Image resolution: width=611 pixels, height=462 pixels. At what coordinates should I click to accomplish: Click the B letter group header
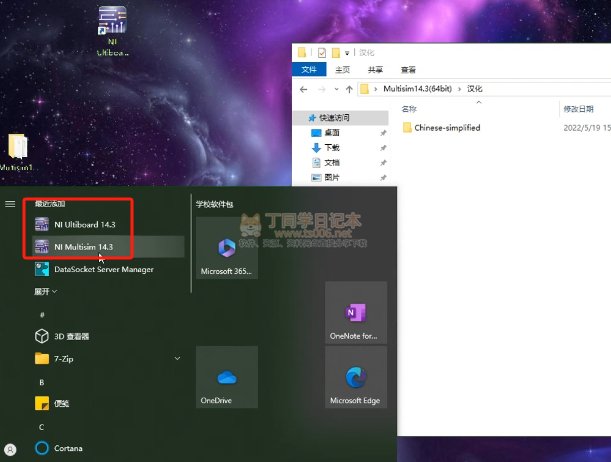click(x=42, y=382)
